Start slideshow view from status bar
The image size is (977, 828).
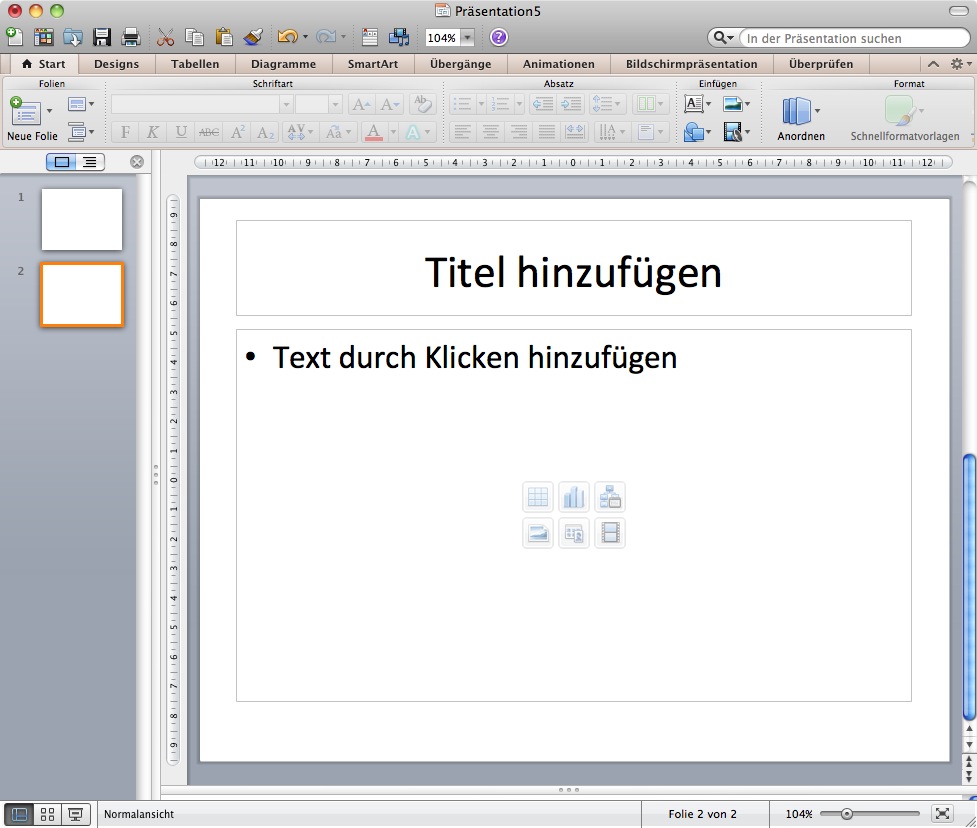[x=75, y=814]
